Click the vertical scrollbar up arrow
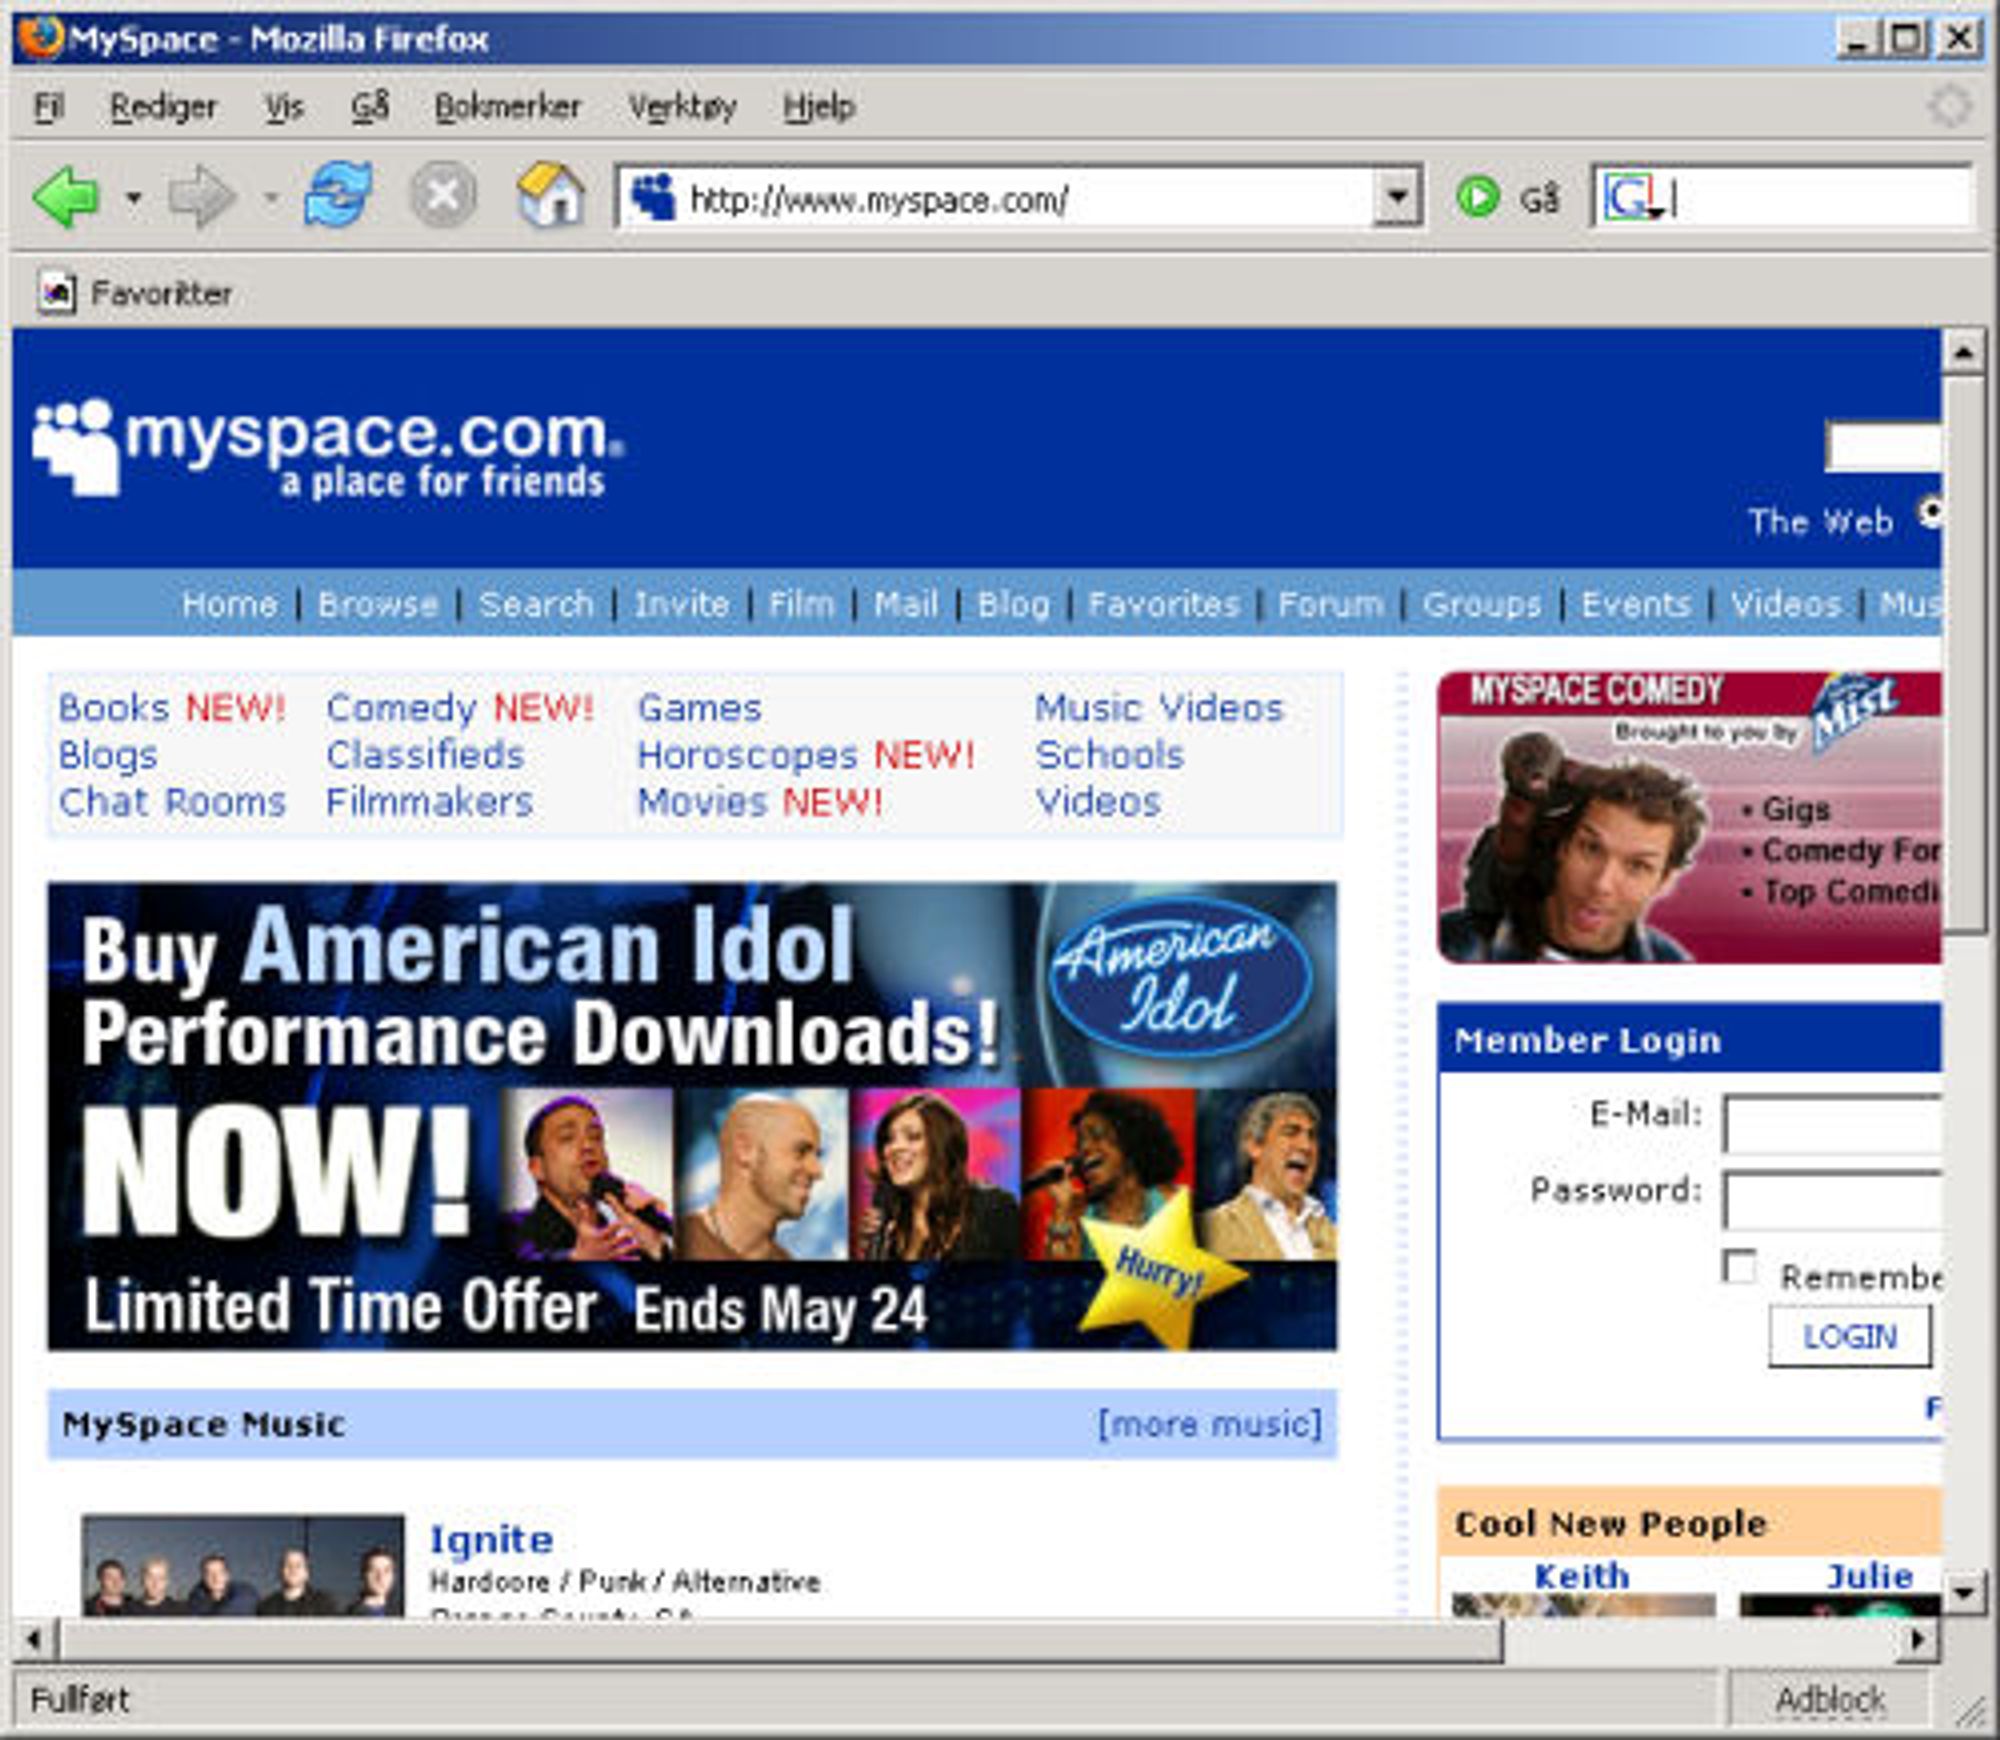The width and height of the screenshot is (2000, 1740). [1963, 352]
